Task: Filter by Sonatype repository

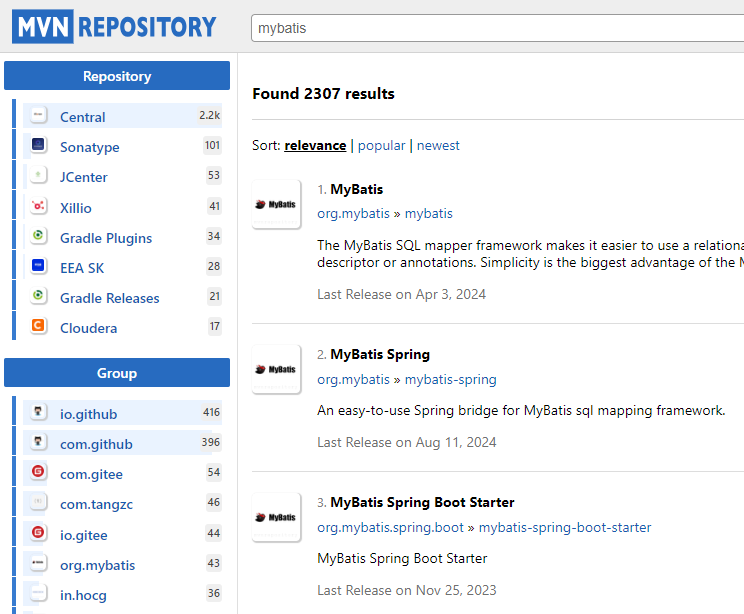Action: coord(90,147)
